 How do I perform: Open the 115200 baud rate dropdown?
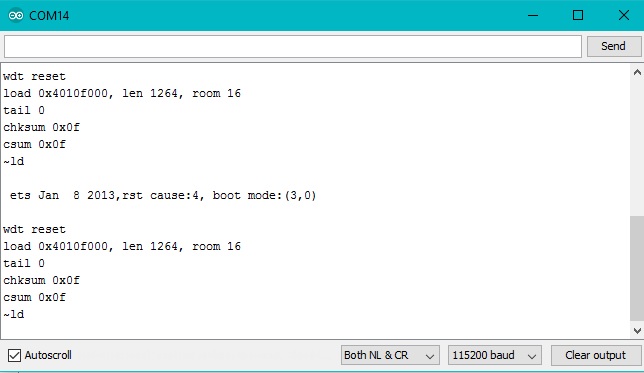[x=495, y=355]
